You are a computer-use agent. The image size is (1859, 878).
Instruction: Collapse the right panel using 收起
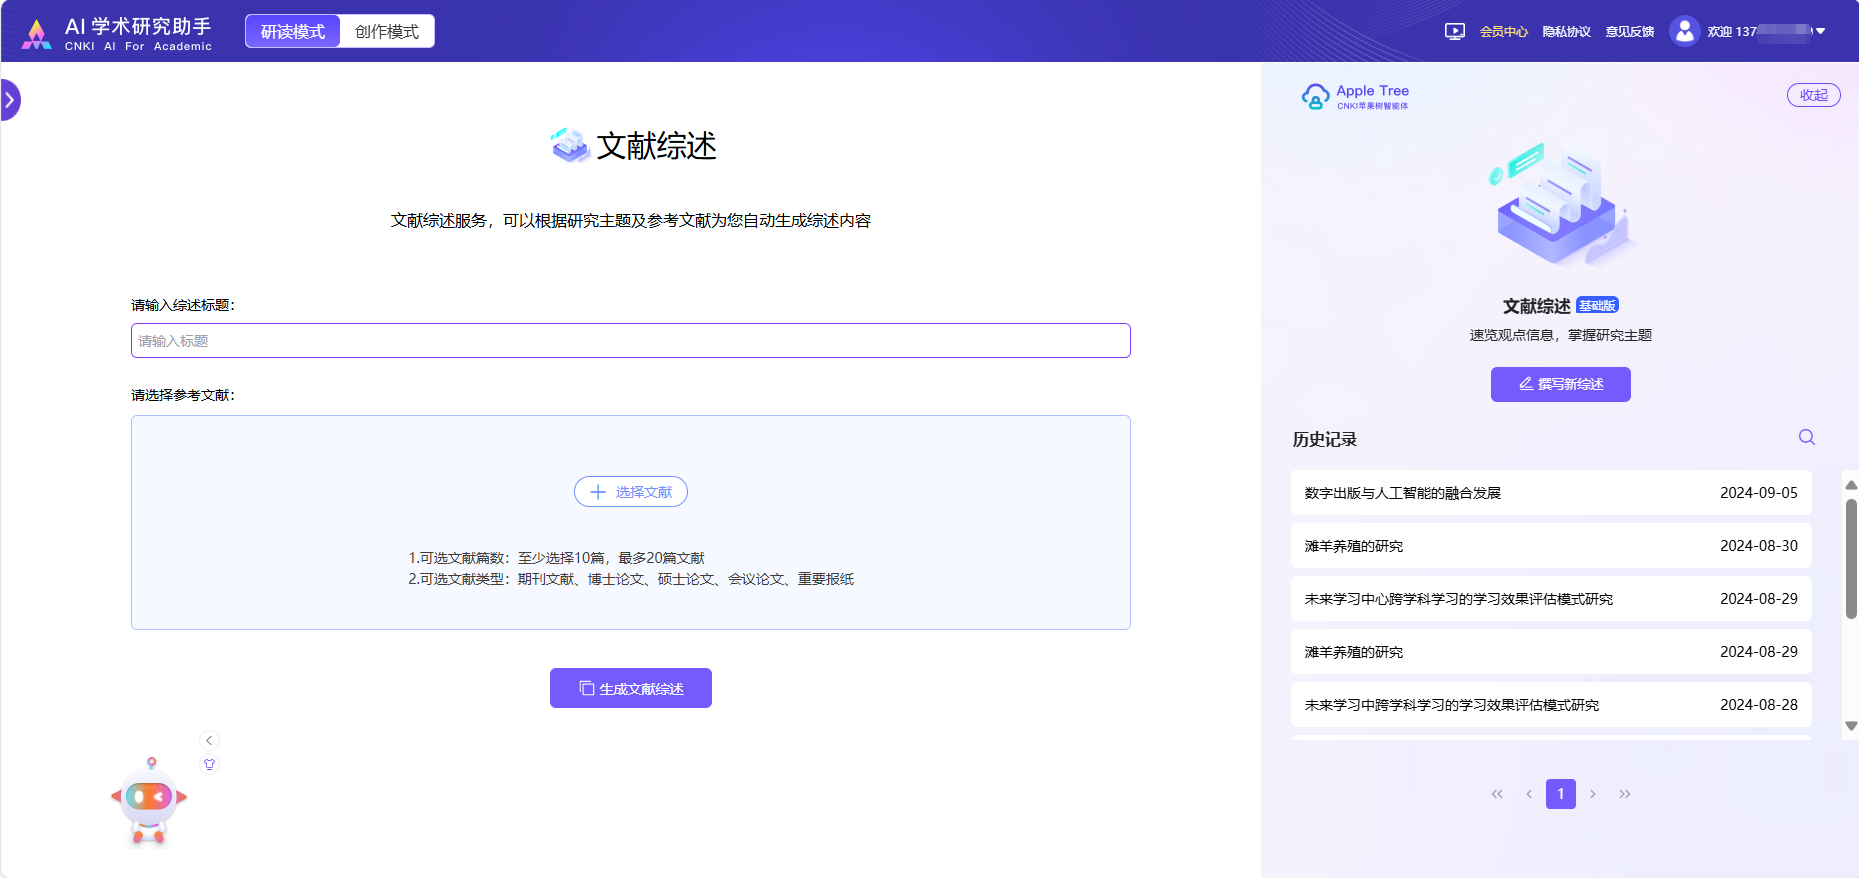1813,95
